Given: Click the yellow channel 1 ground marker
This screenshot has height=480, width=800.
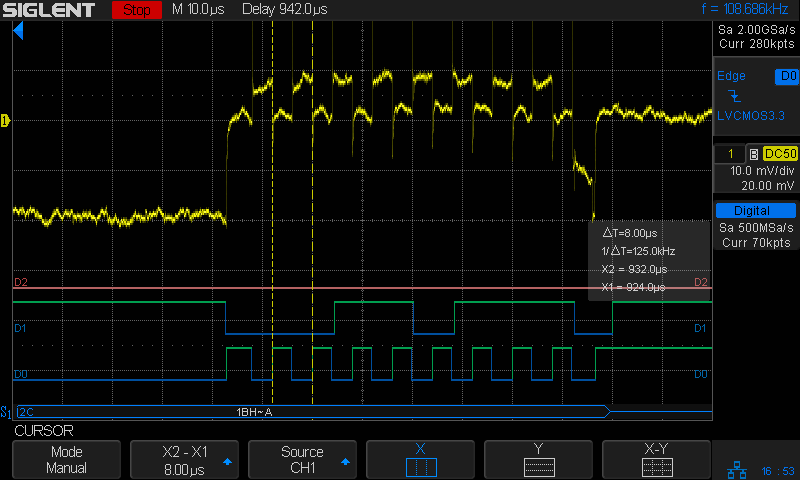Looking at the screenshot, I should point(6,121).
